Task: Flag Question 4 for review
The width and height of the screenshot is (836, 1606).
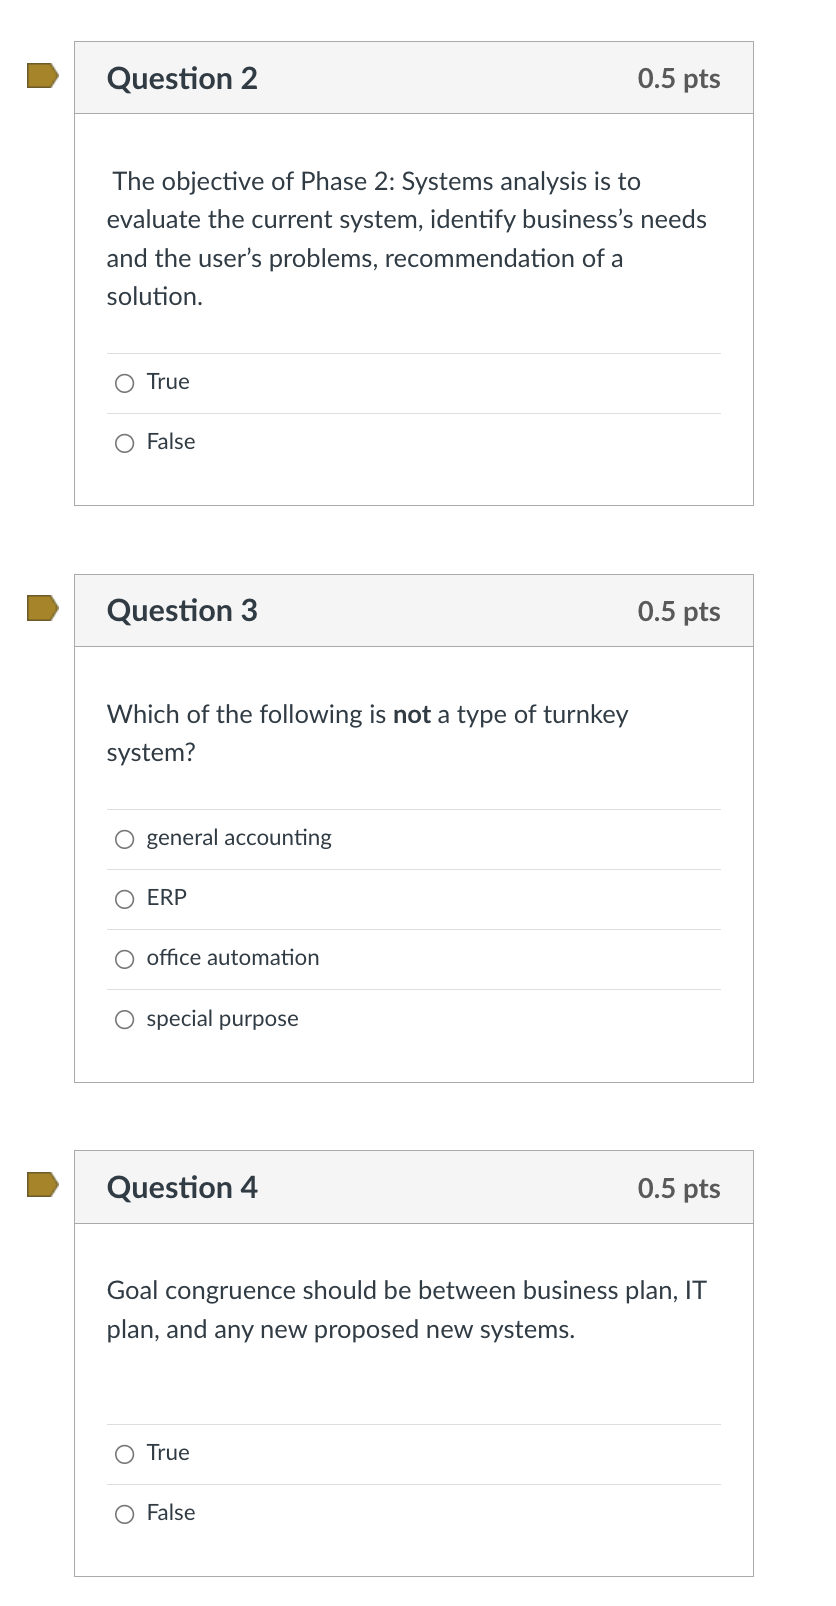Action: [x=44, y=1186]
